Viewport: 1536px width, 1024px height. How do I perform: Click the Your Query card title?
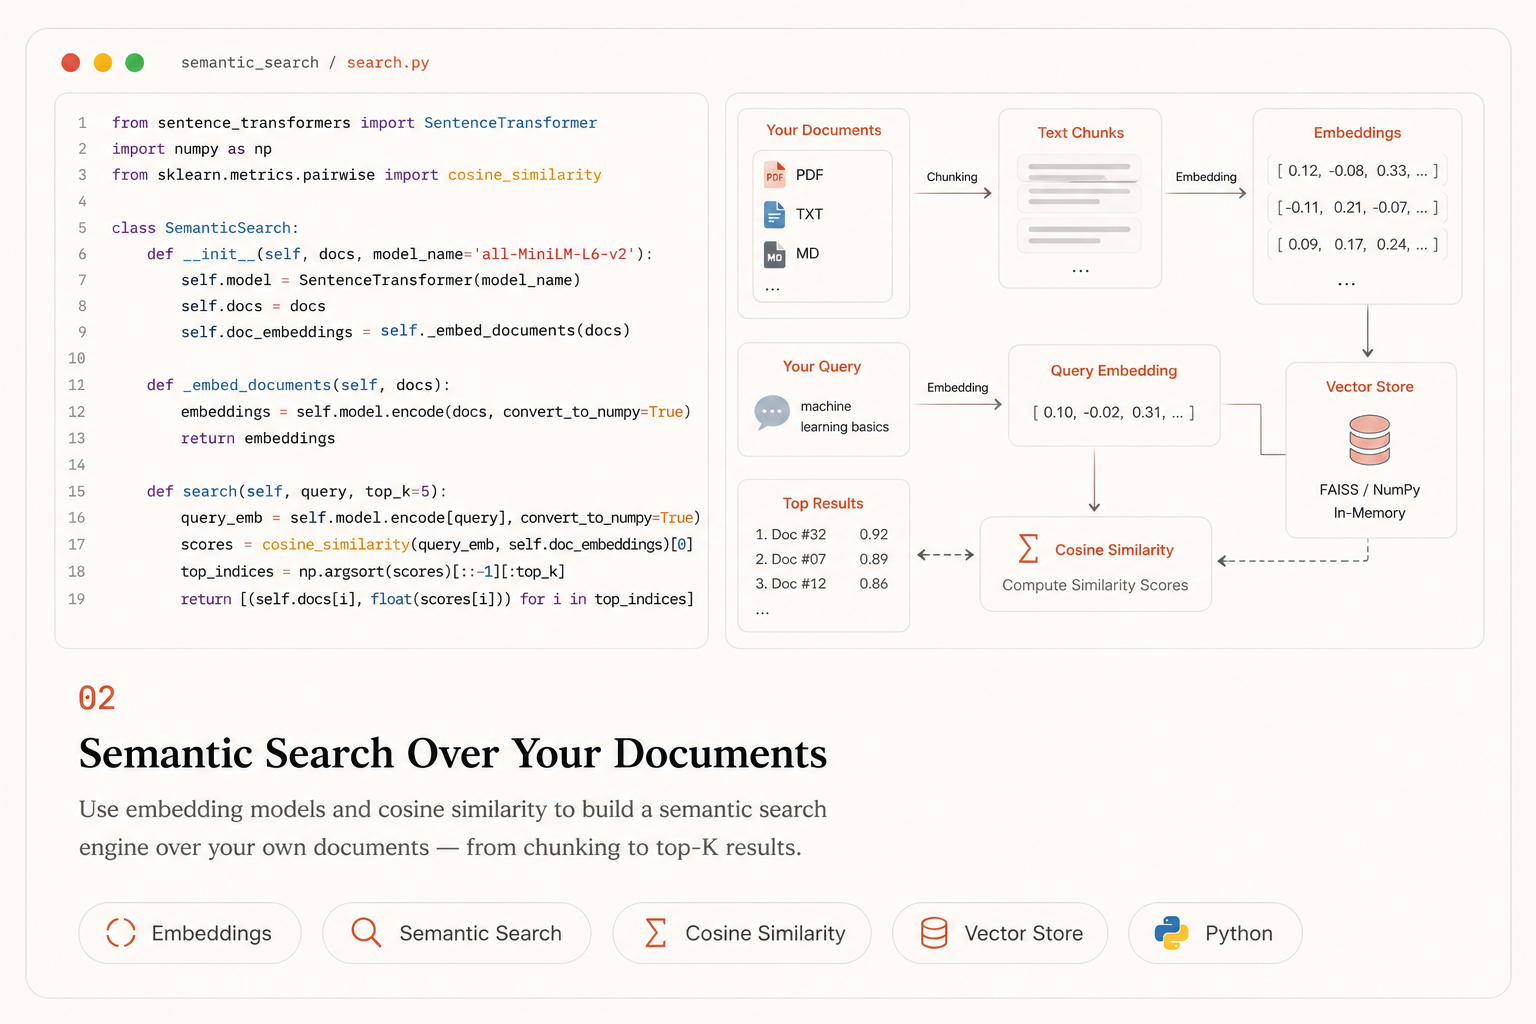pyautogui.click(x=822, y=366)
